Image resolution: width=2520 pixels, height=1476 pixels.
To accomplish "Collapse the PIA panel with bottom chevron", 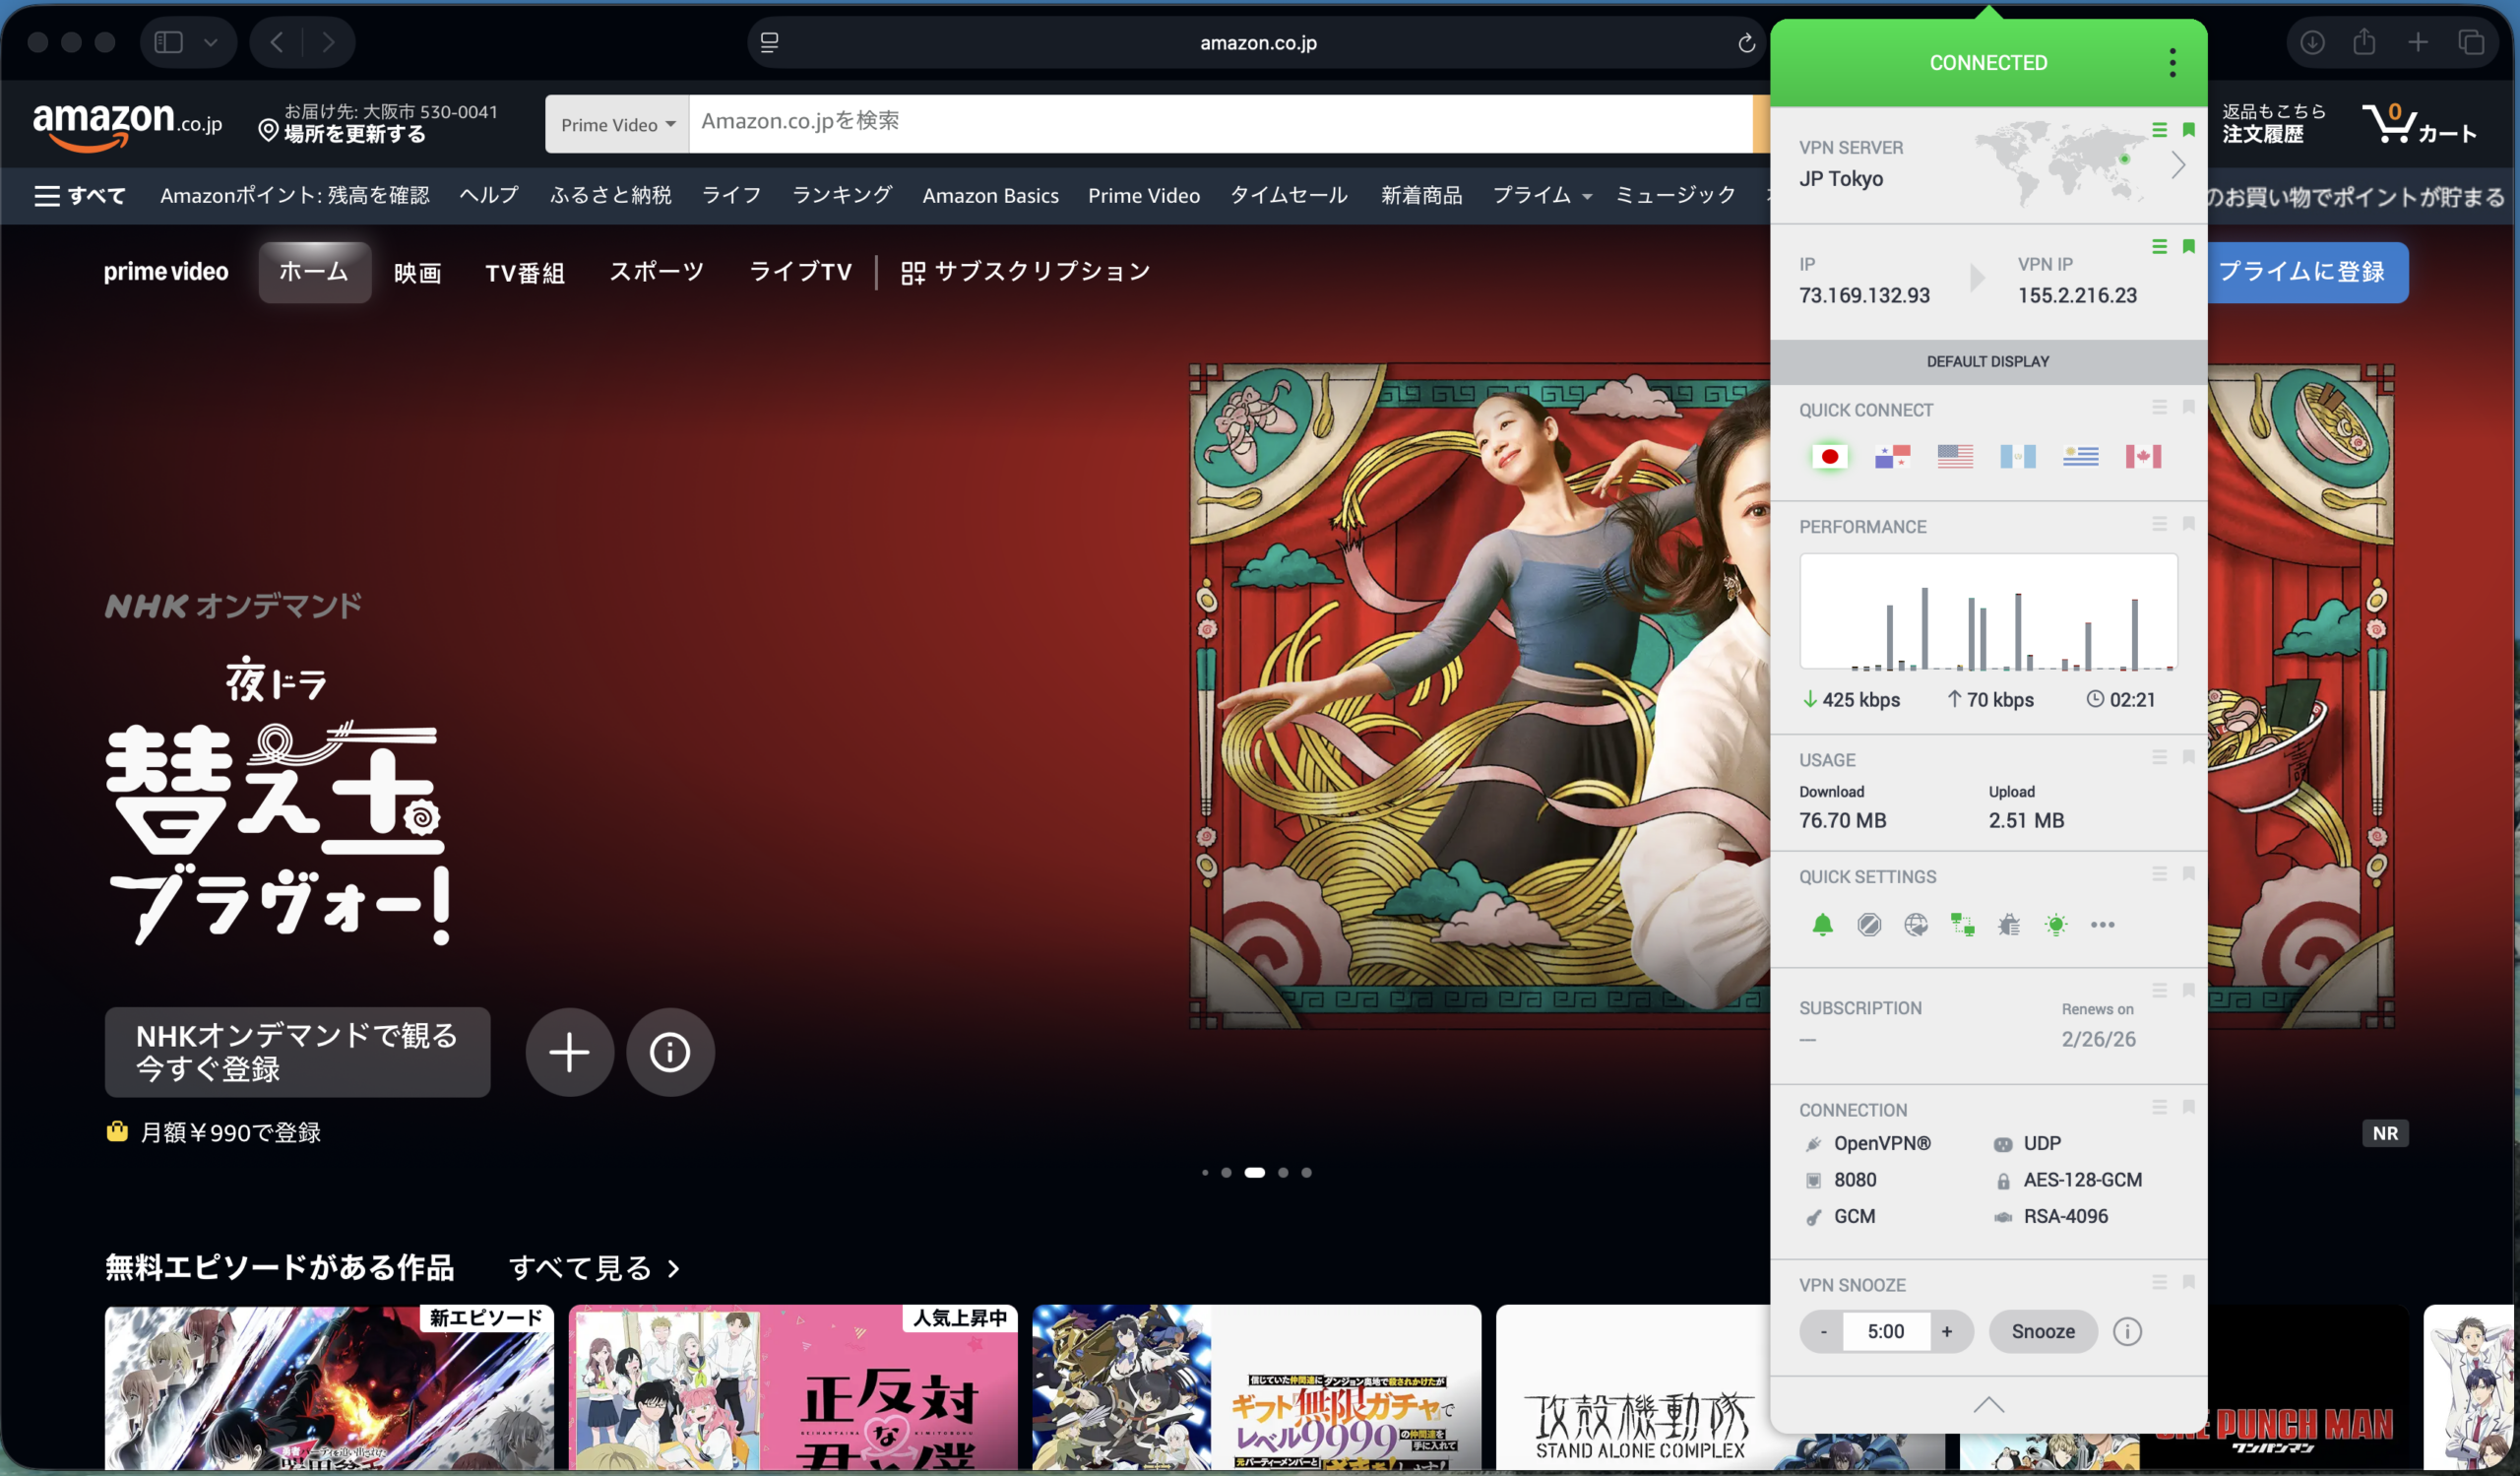I will tap(1988, 1405).
